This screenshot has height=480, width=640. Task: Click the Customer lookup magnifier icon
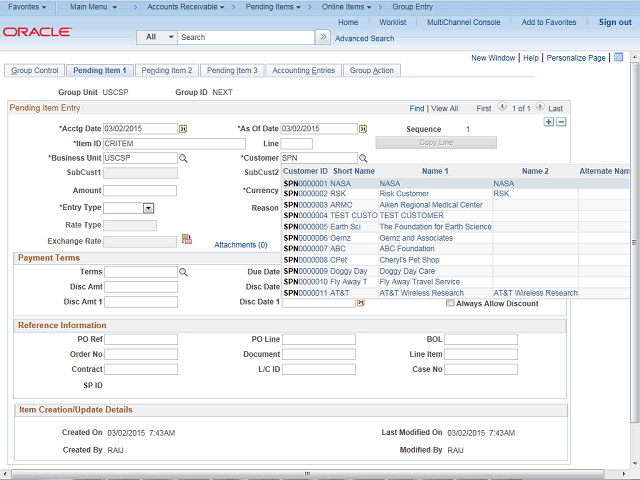tap(363, 158)
